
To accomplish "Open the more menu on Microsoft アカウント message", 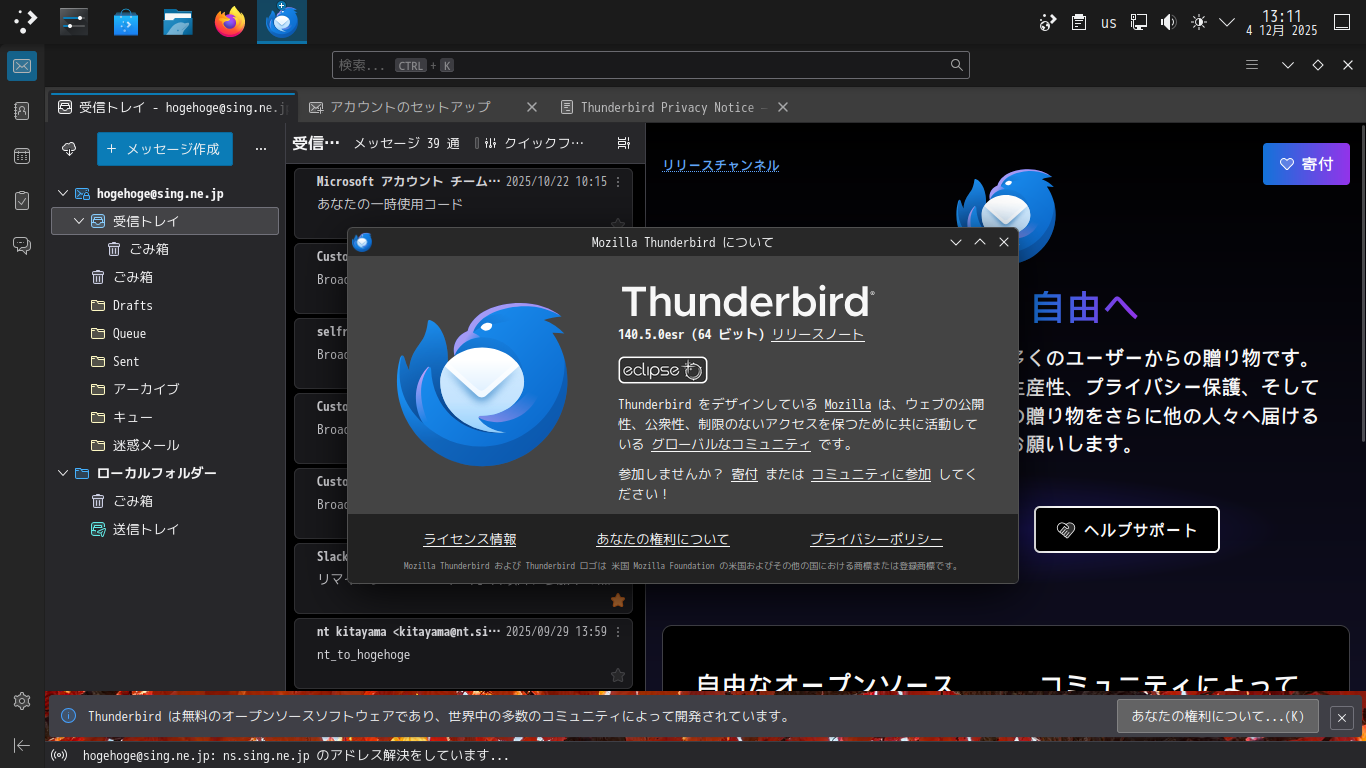I will point(618,182).
